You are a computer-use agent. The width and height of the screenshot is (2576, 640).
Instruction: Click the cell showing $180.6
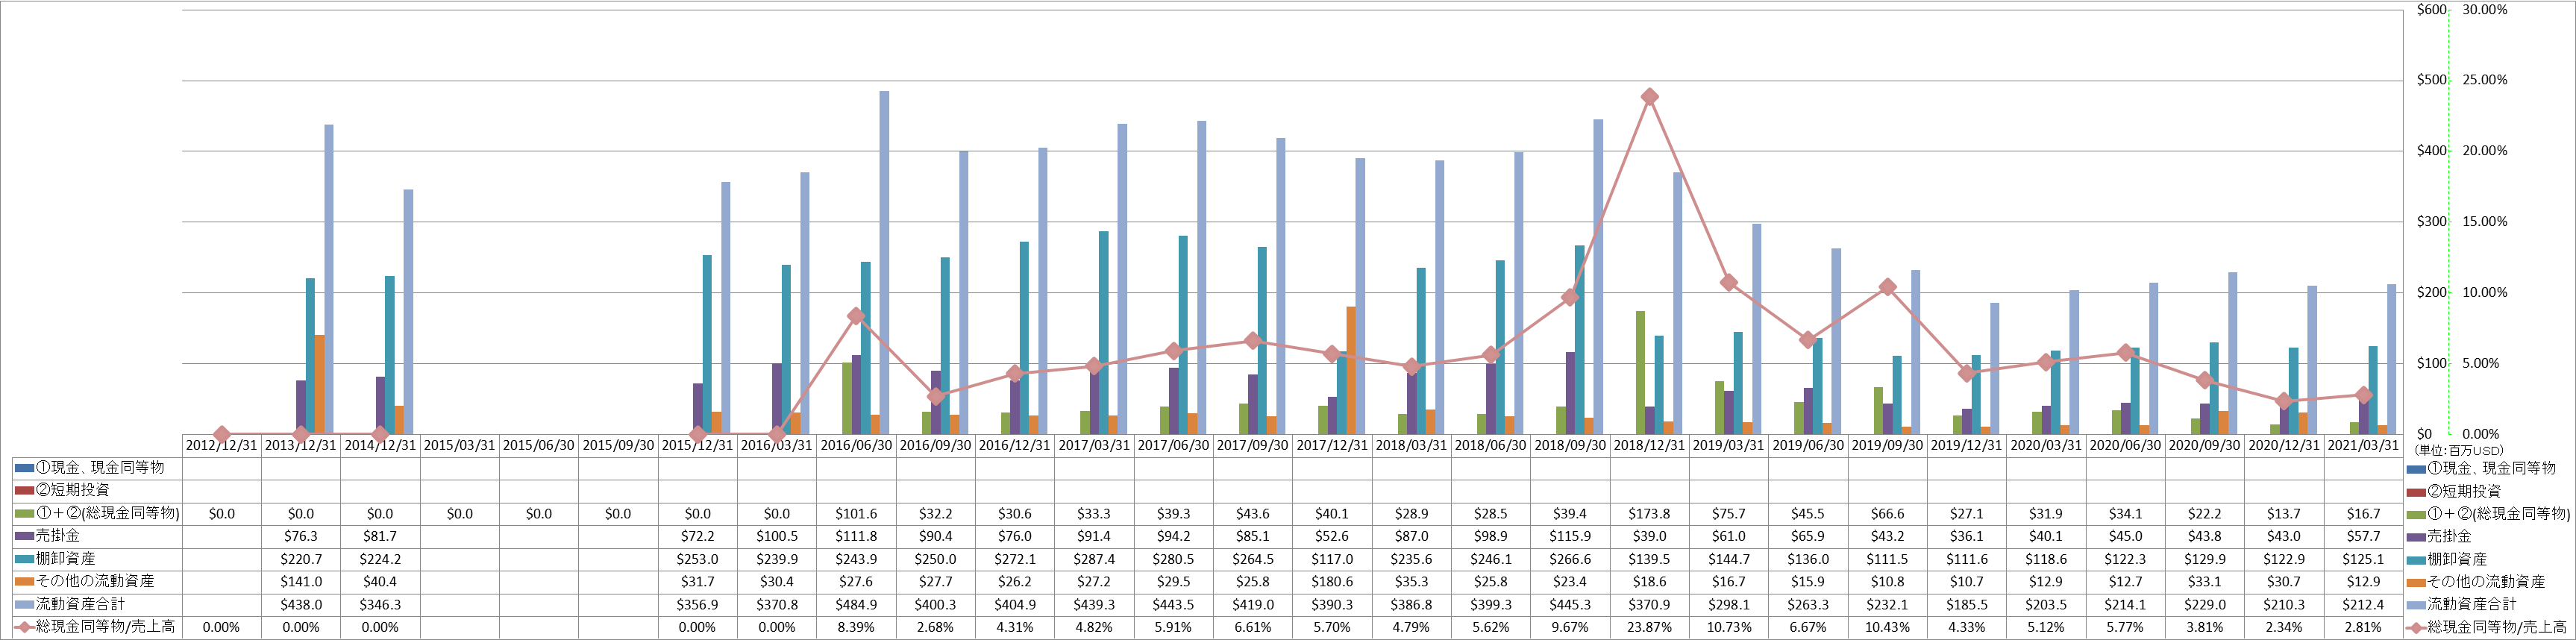1332,581
